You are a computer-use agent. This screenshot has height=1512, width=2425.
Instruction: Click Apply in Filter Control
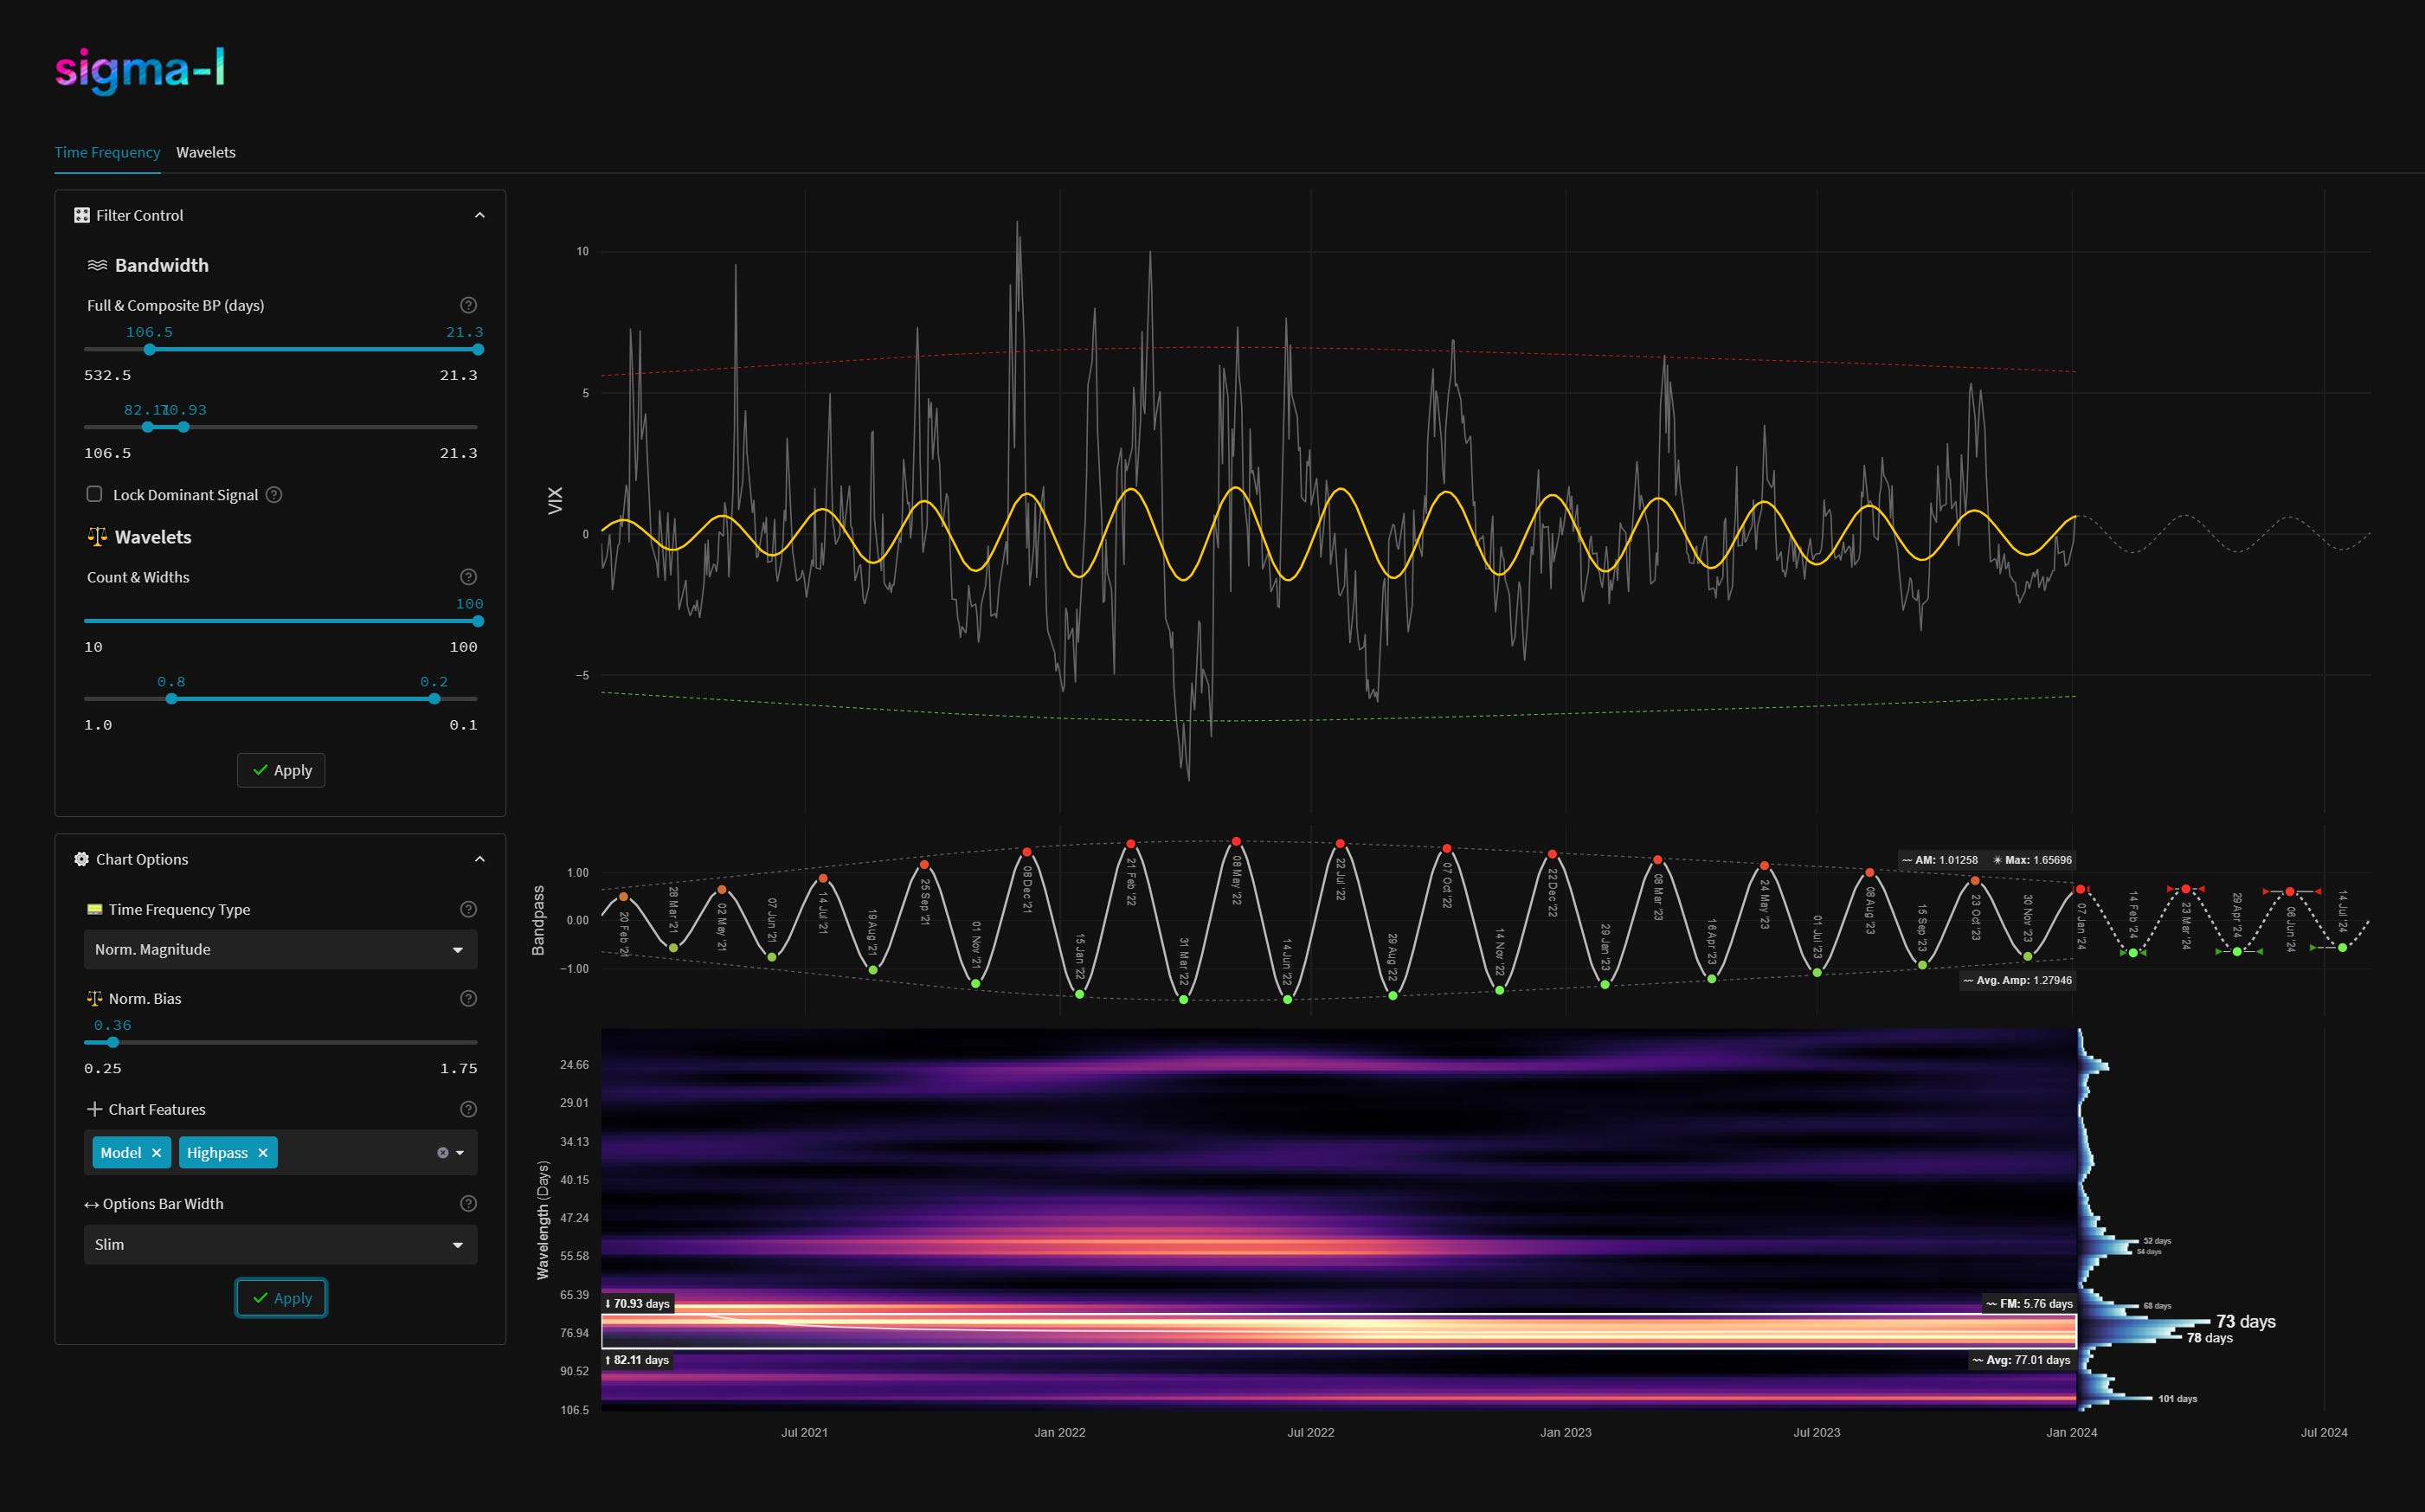(281, 770)
